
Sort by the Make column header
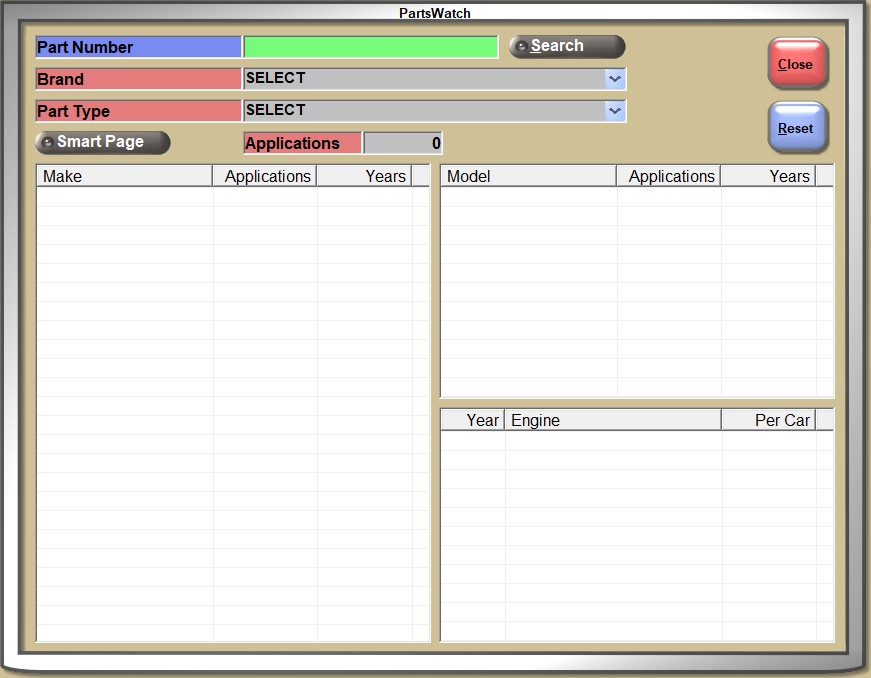coord(124,176)
